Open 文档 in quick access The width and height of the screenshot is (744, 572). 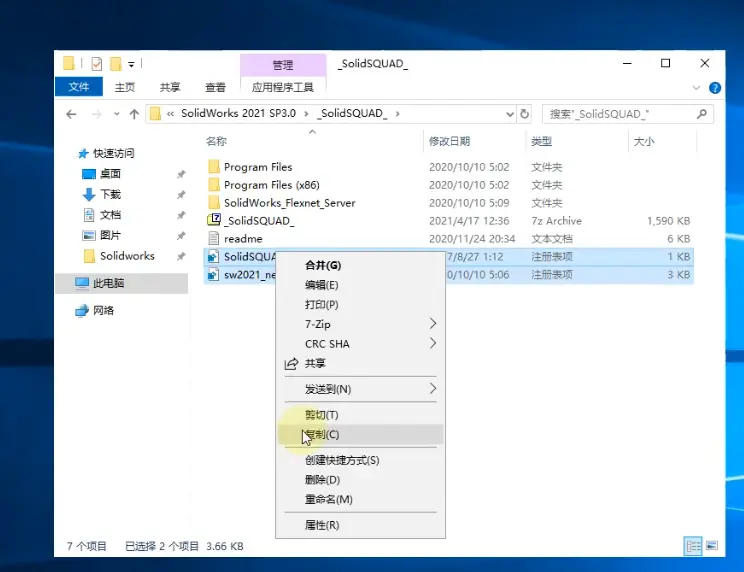coord(110,215)
